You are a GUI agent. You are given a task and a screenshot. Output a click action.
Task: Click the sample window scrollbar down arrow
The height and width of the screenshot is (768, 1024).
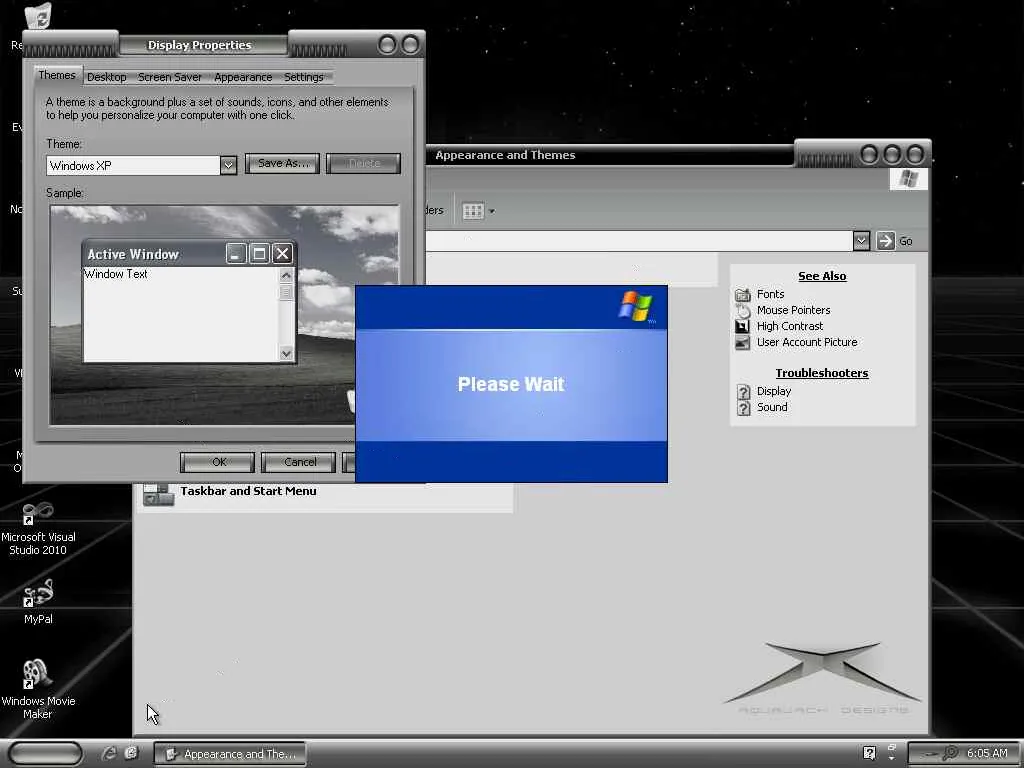286,354
